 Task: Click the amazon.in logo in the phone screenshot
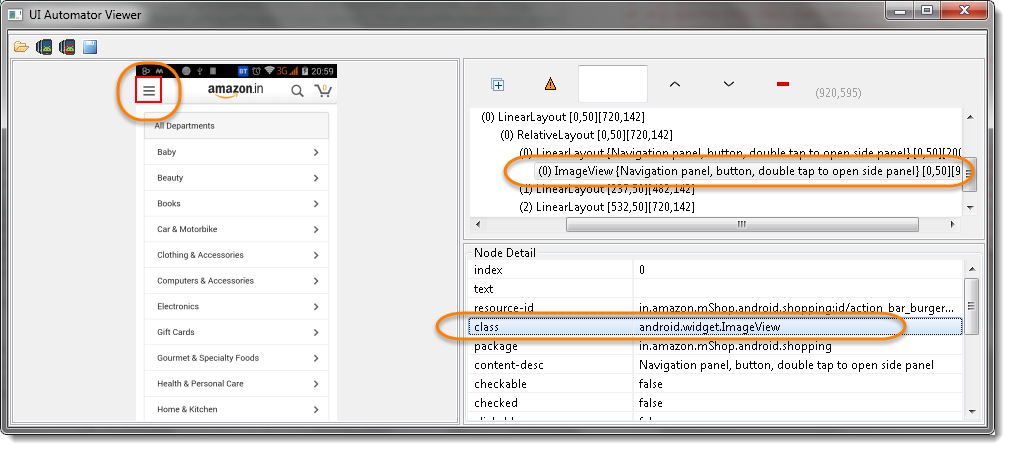coord(235,91)
